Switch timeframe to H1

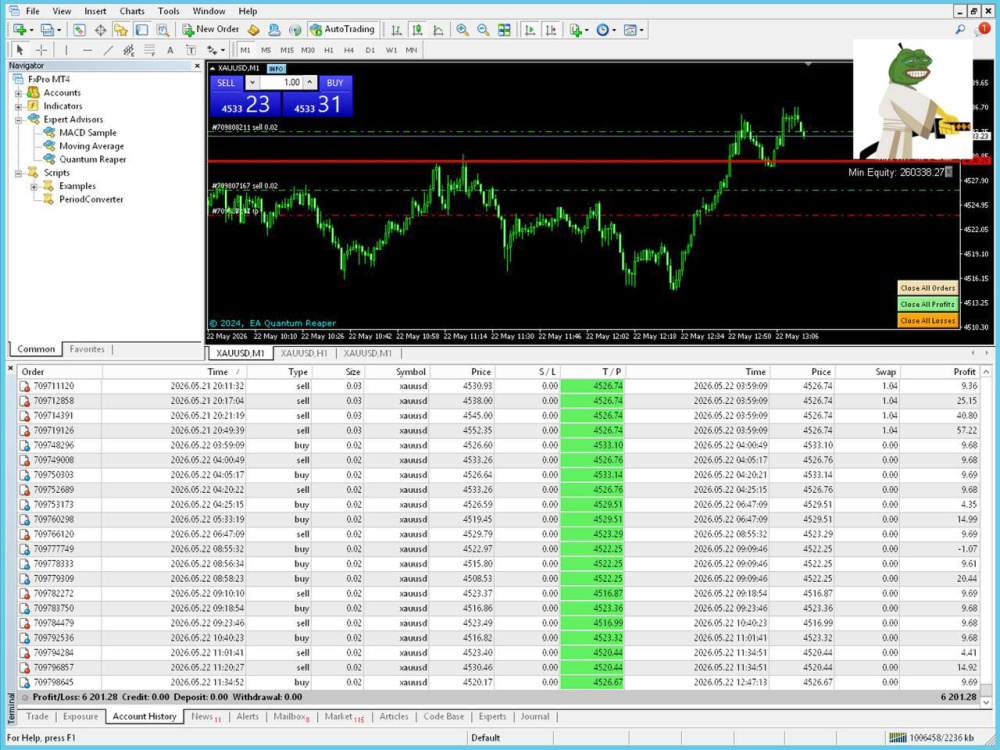click(328, 50)
